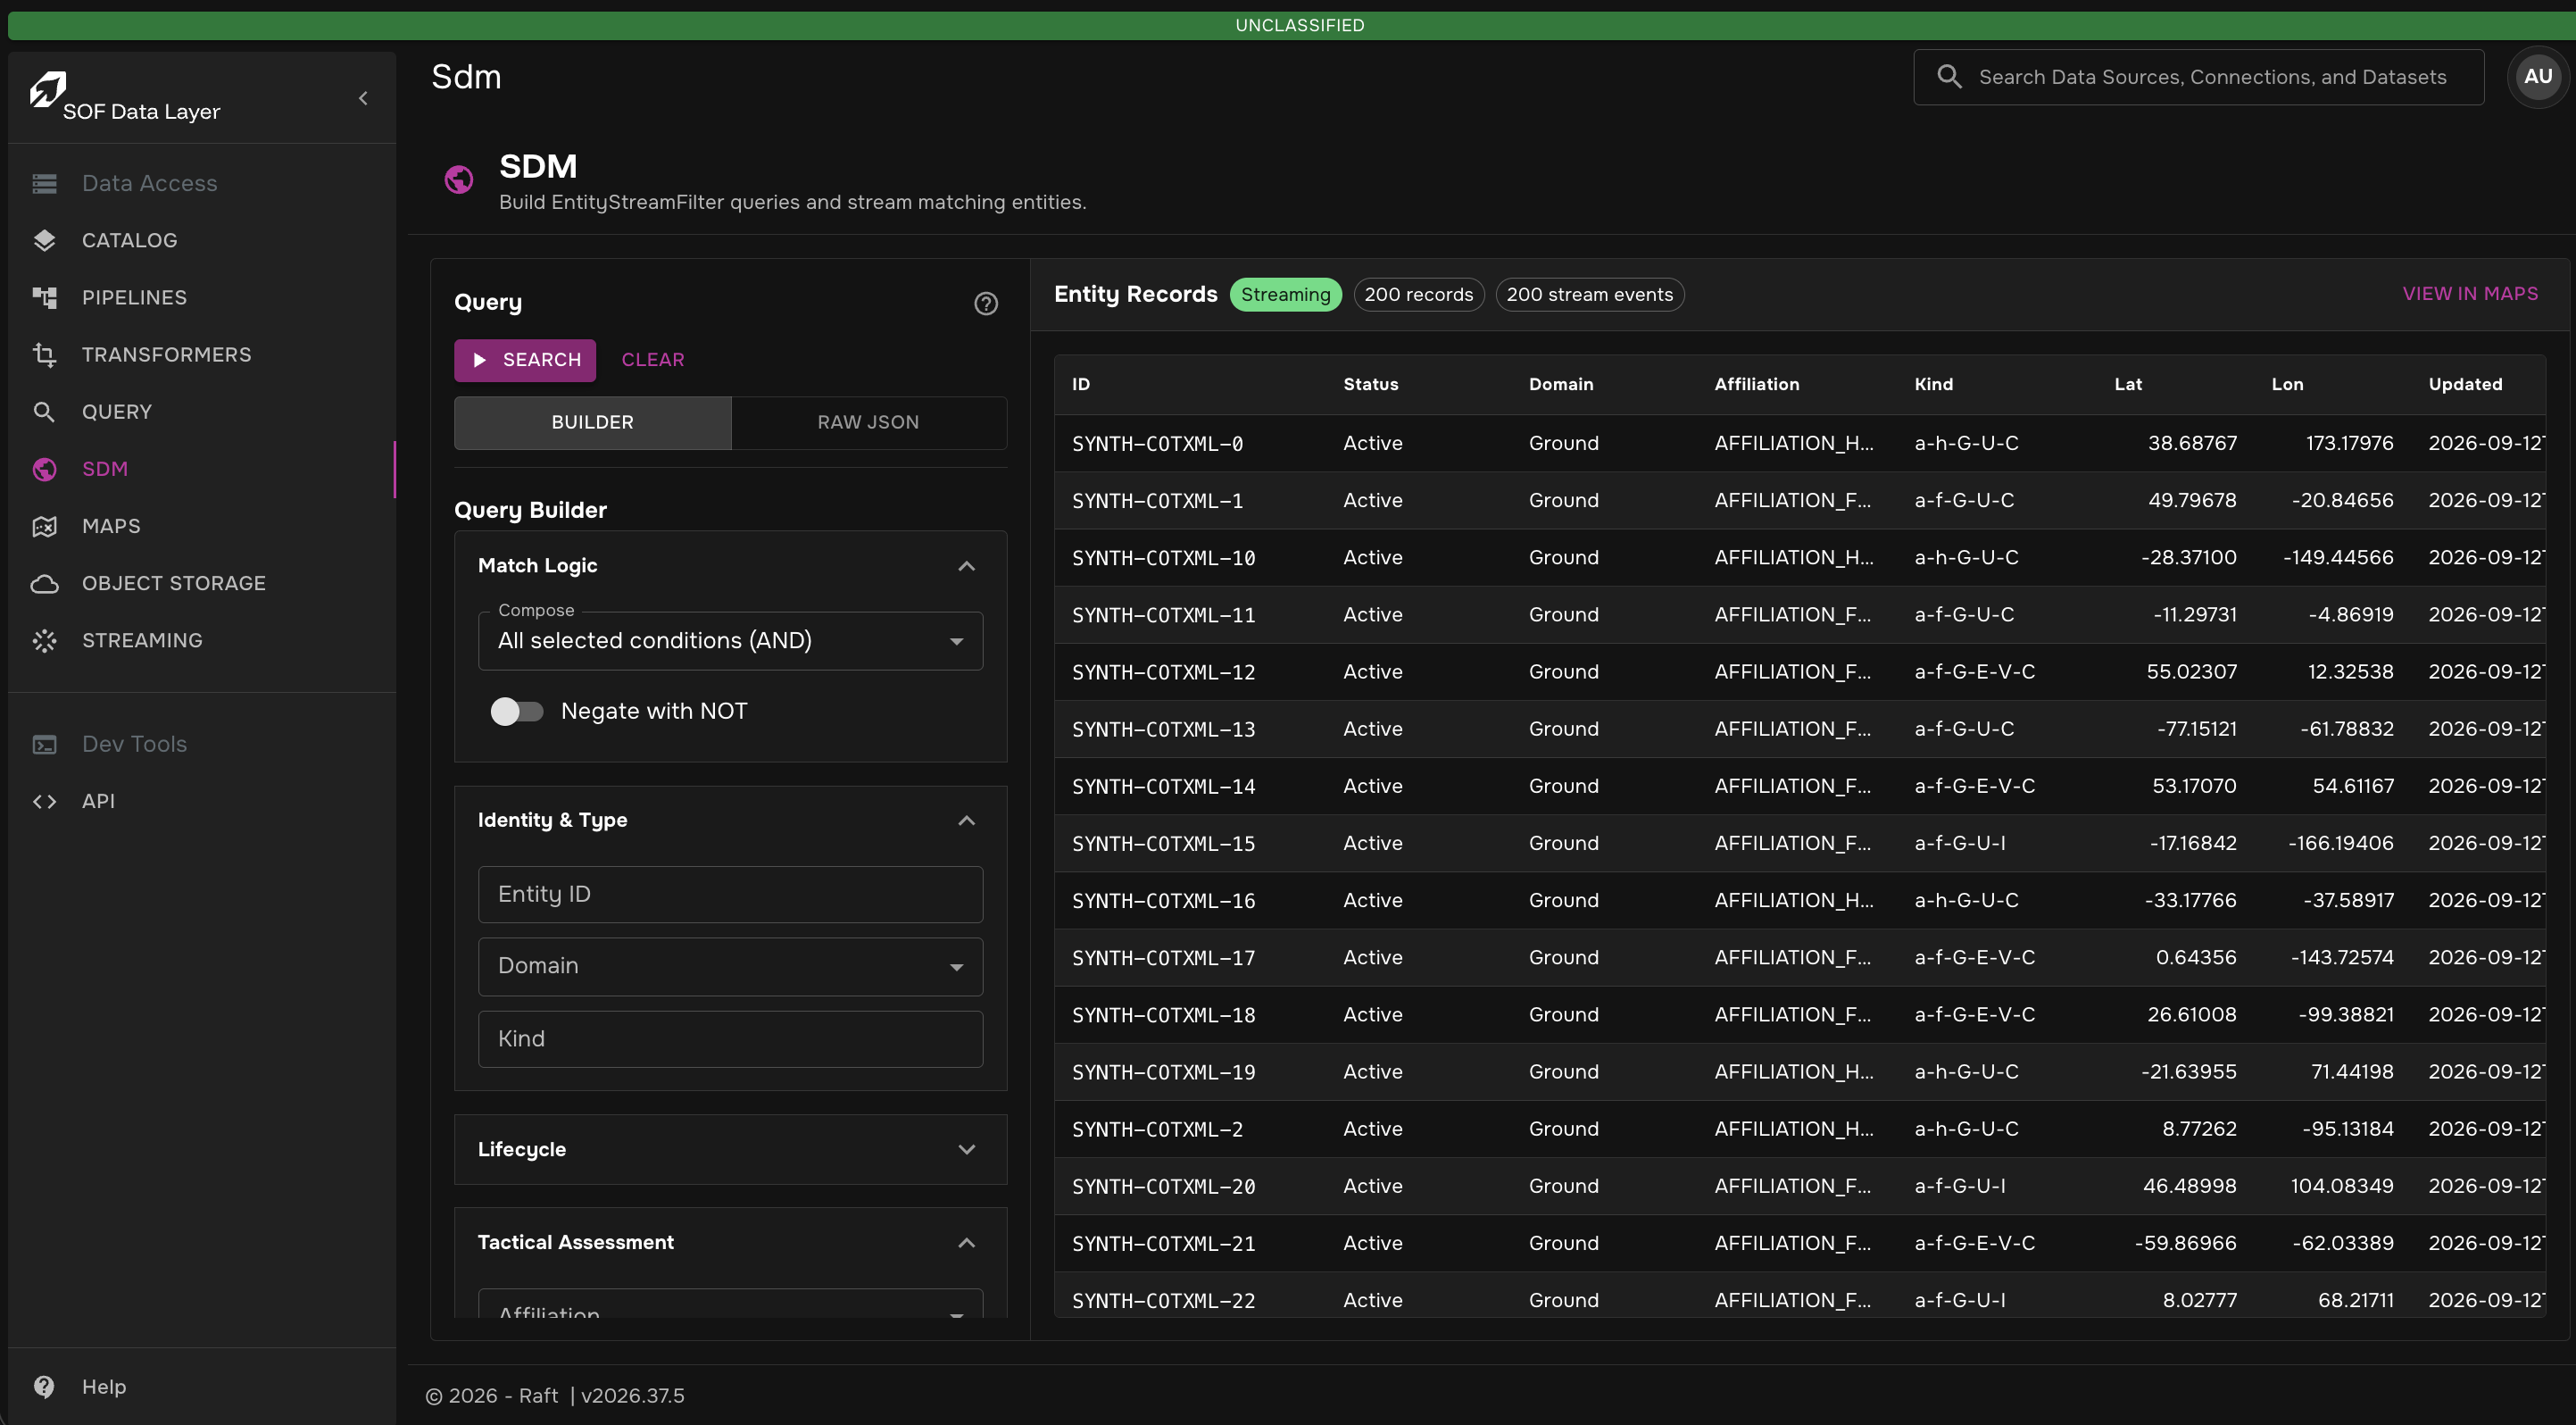The height and width of the screenshot is (1425, 2576).
Task: Toggle the Negate with NOT switch
Action: tap(516, 711)
